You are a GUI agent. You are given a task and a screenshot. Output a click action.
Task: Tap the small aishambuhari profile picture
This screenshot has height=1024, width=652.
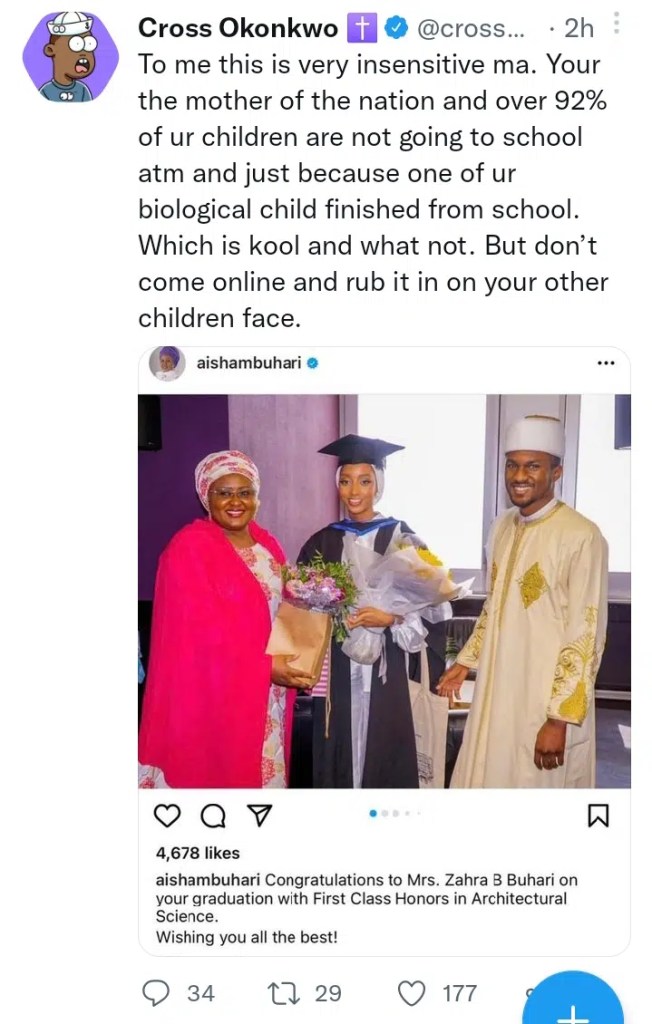coord(166,363)
